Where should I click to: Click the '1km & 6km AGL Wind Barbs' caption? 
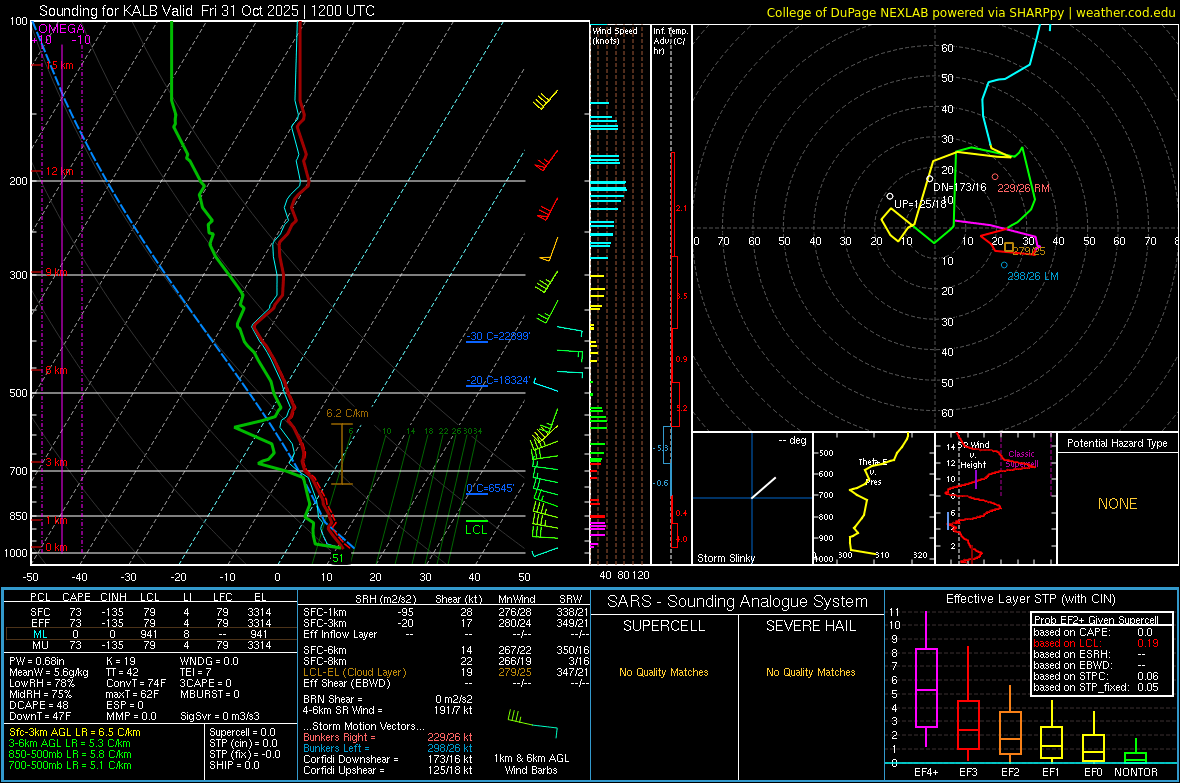click(x=531, y=764)
